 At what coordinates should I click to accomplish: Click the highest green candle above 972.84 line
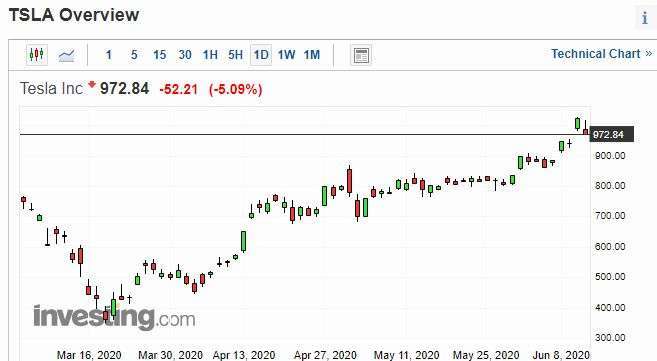tap(577, 124)
